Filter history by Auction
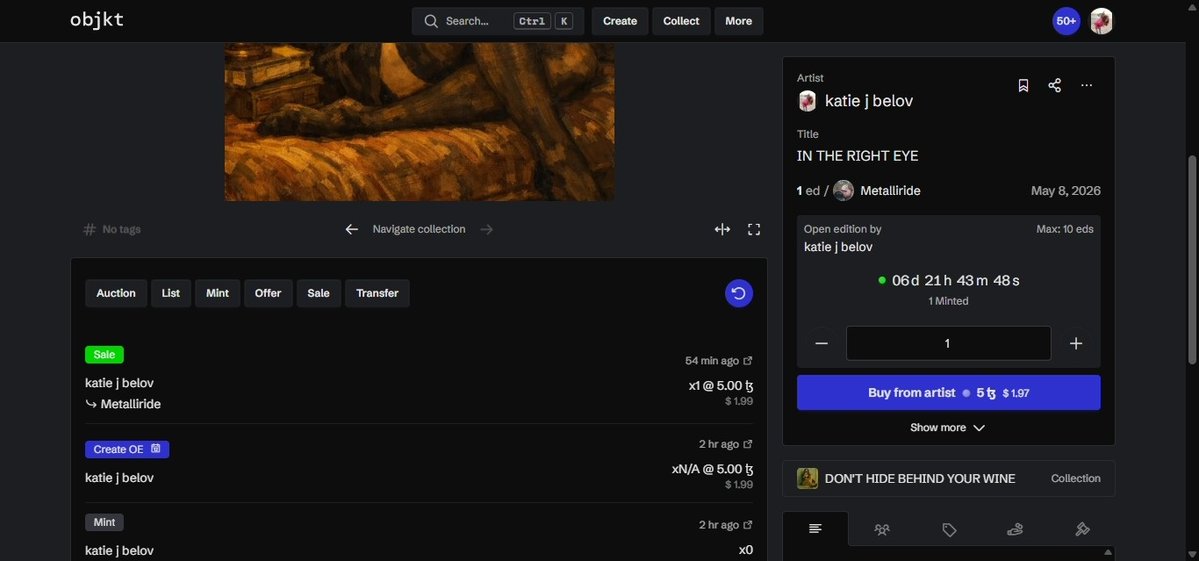 pos(116,293)
